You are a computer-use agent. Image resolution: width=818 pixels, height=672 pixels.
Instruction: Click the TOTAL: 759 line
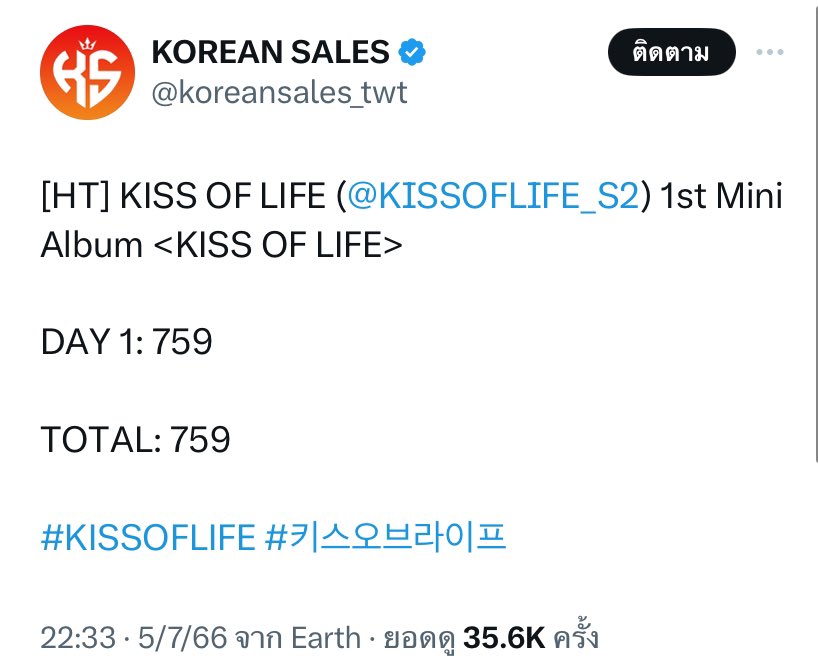[x=136, y=439]
